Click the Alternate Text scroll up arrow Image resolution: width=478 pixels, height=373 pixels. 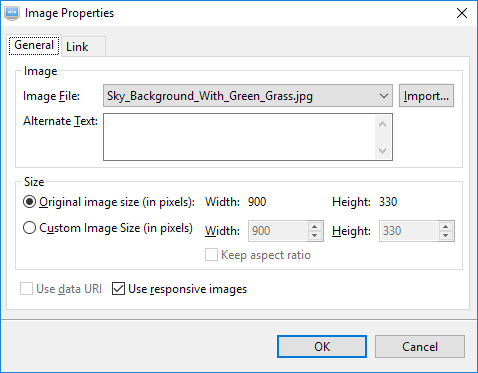click(x=383, y=124)
